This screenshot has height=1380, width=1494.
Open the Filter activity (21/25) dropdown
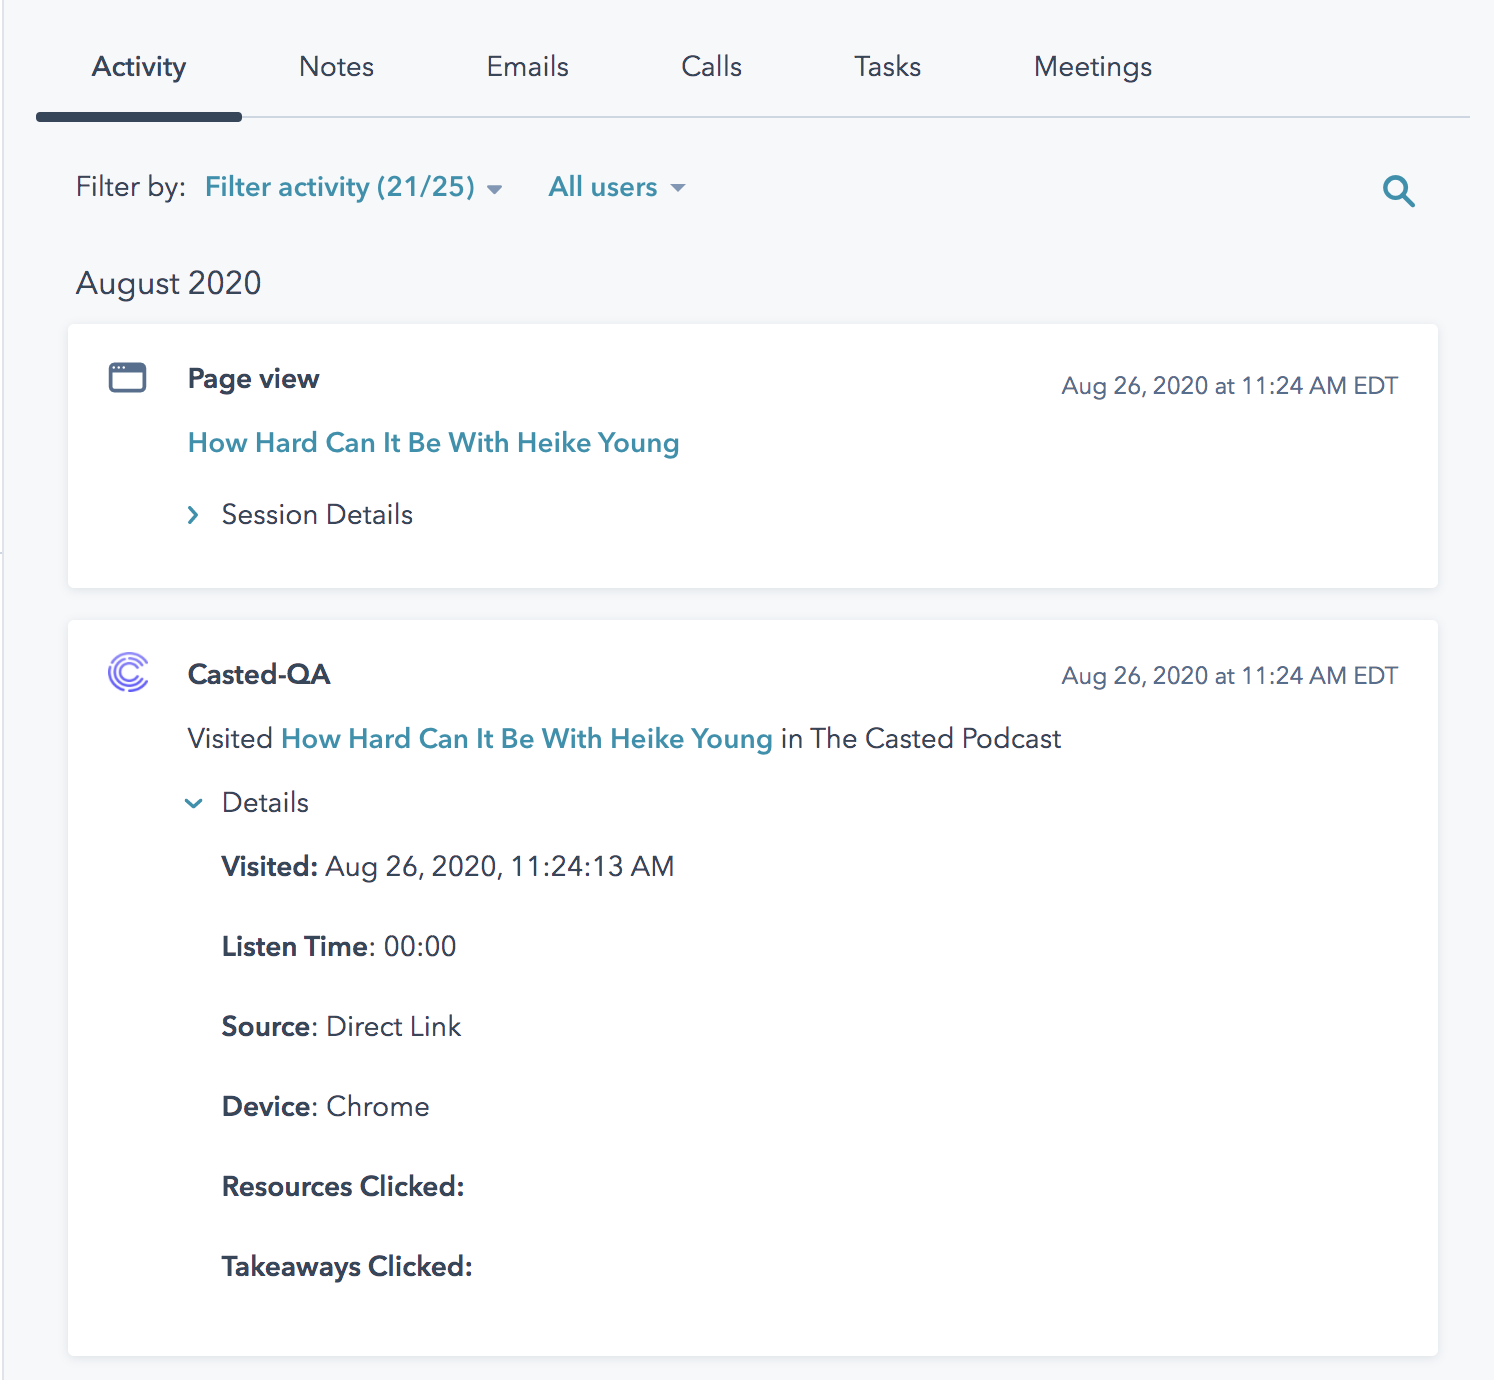pyautogui.click(x=353, y=187)
